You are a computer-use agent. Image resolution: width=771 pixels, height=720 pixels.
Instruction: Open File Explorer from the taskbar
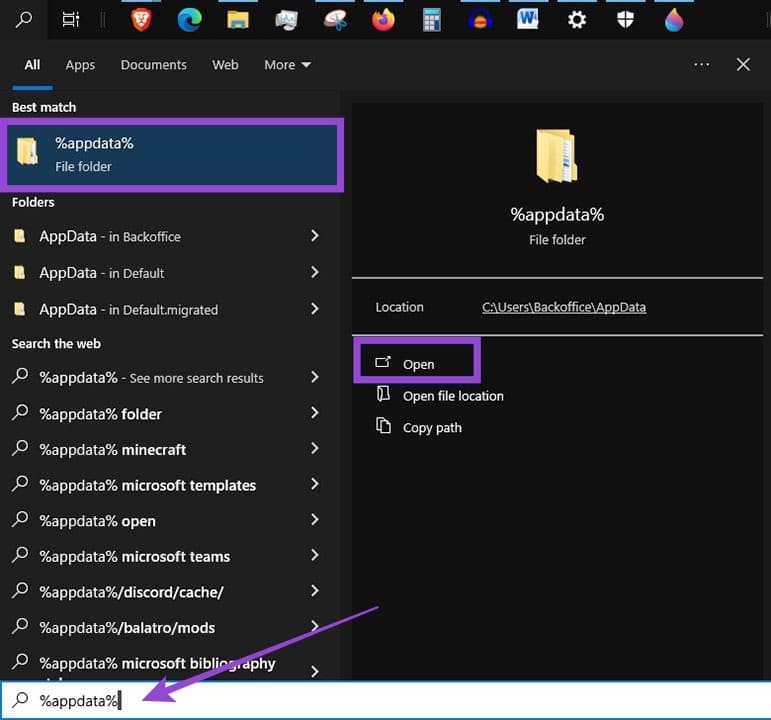(x=238, y=19)
